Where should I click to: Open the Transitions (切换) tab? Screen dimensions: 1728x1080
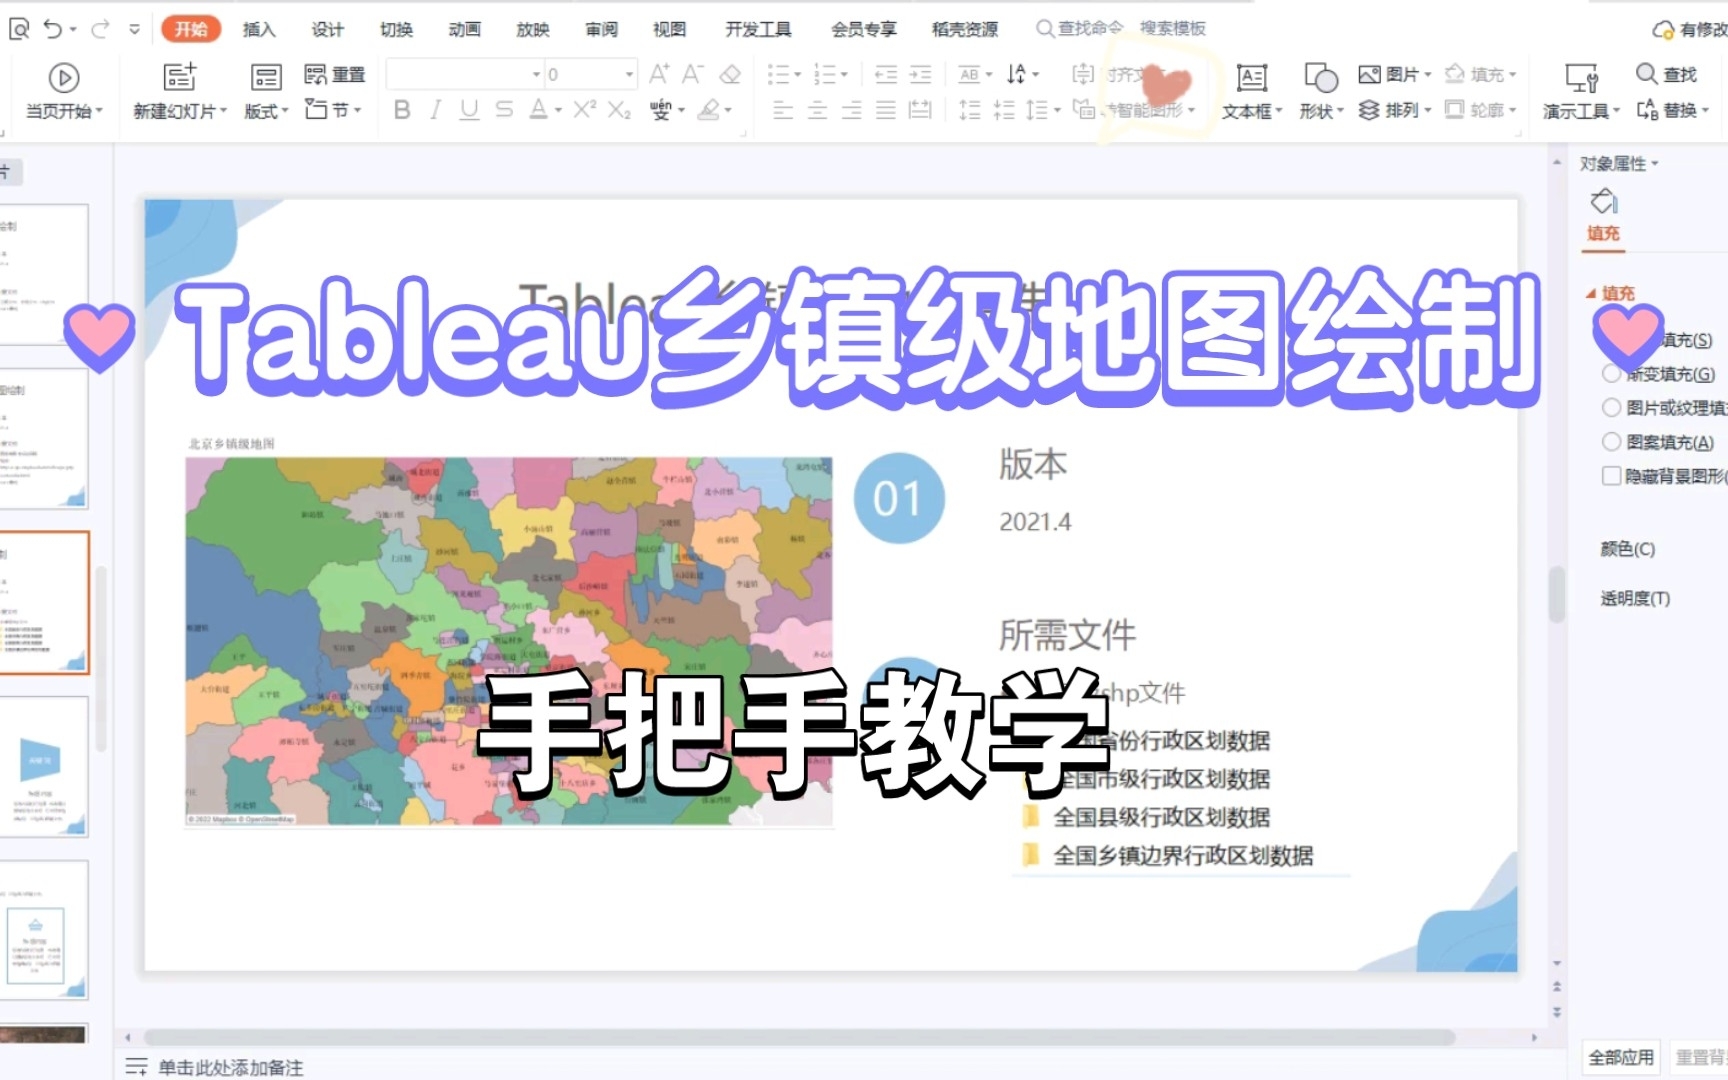[x=396, y=29]
